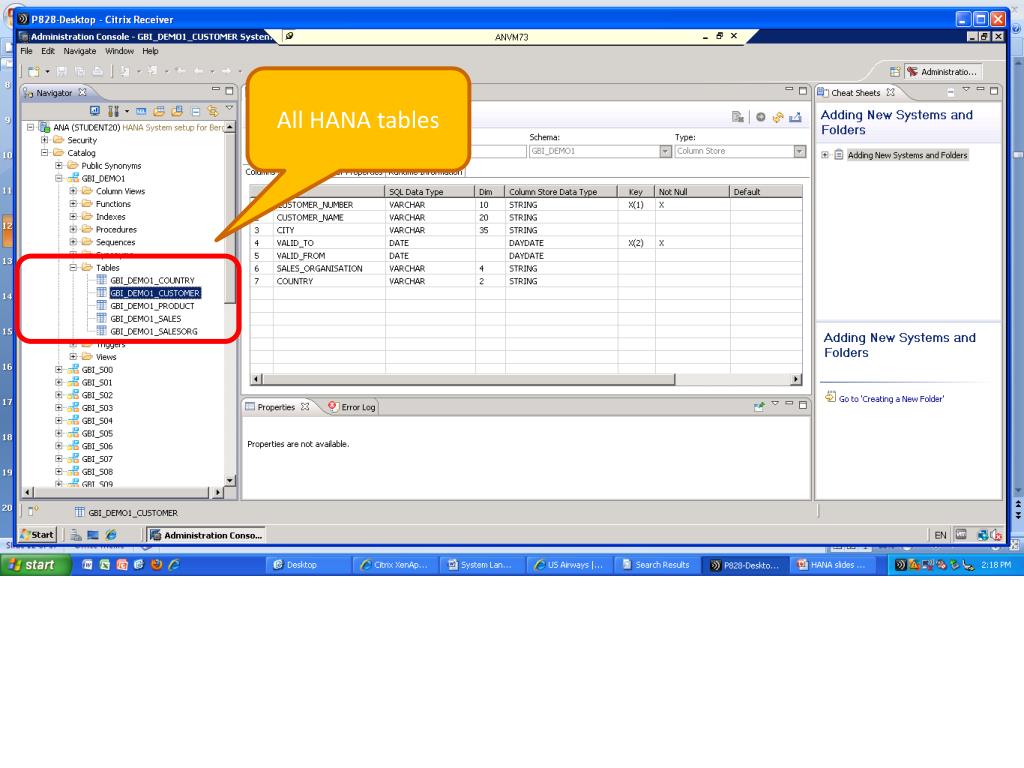Switch to the Error Log tab
This screenshot has width=1024, height=768.
pos(351,407)
